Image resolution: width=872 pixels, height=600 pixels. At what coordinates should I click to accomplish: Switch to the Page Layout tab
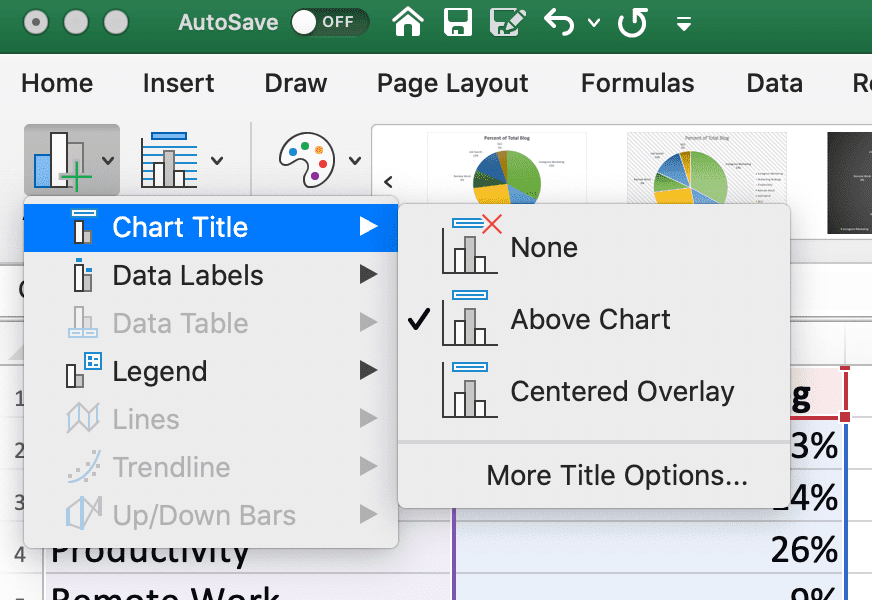point(452,84)
